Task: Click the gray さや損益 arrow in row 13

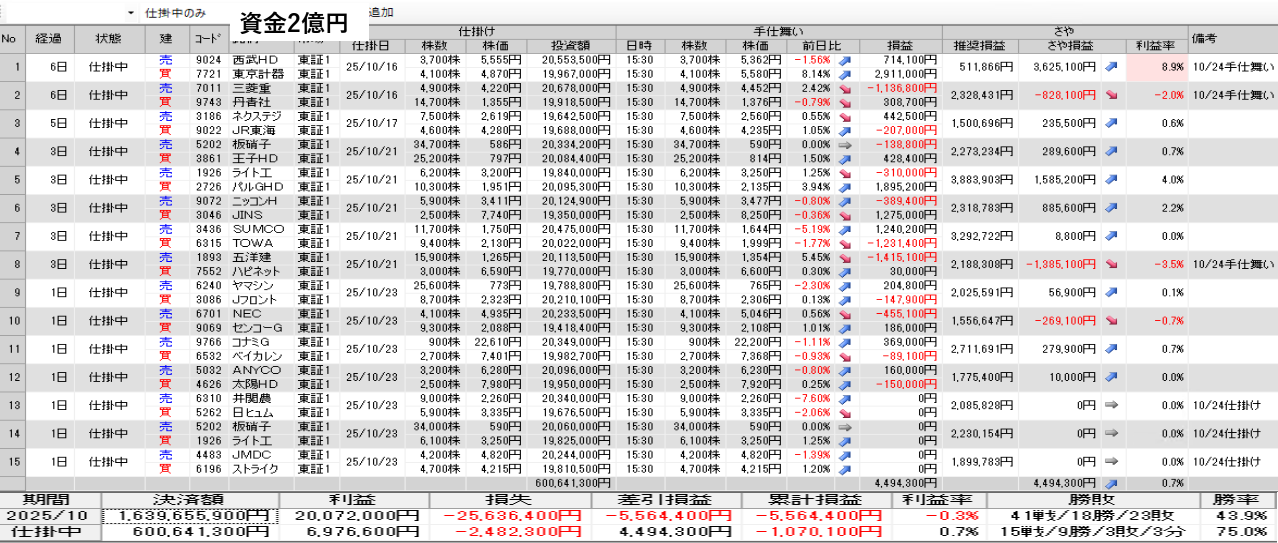Action: click(x=1112, y=405)
